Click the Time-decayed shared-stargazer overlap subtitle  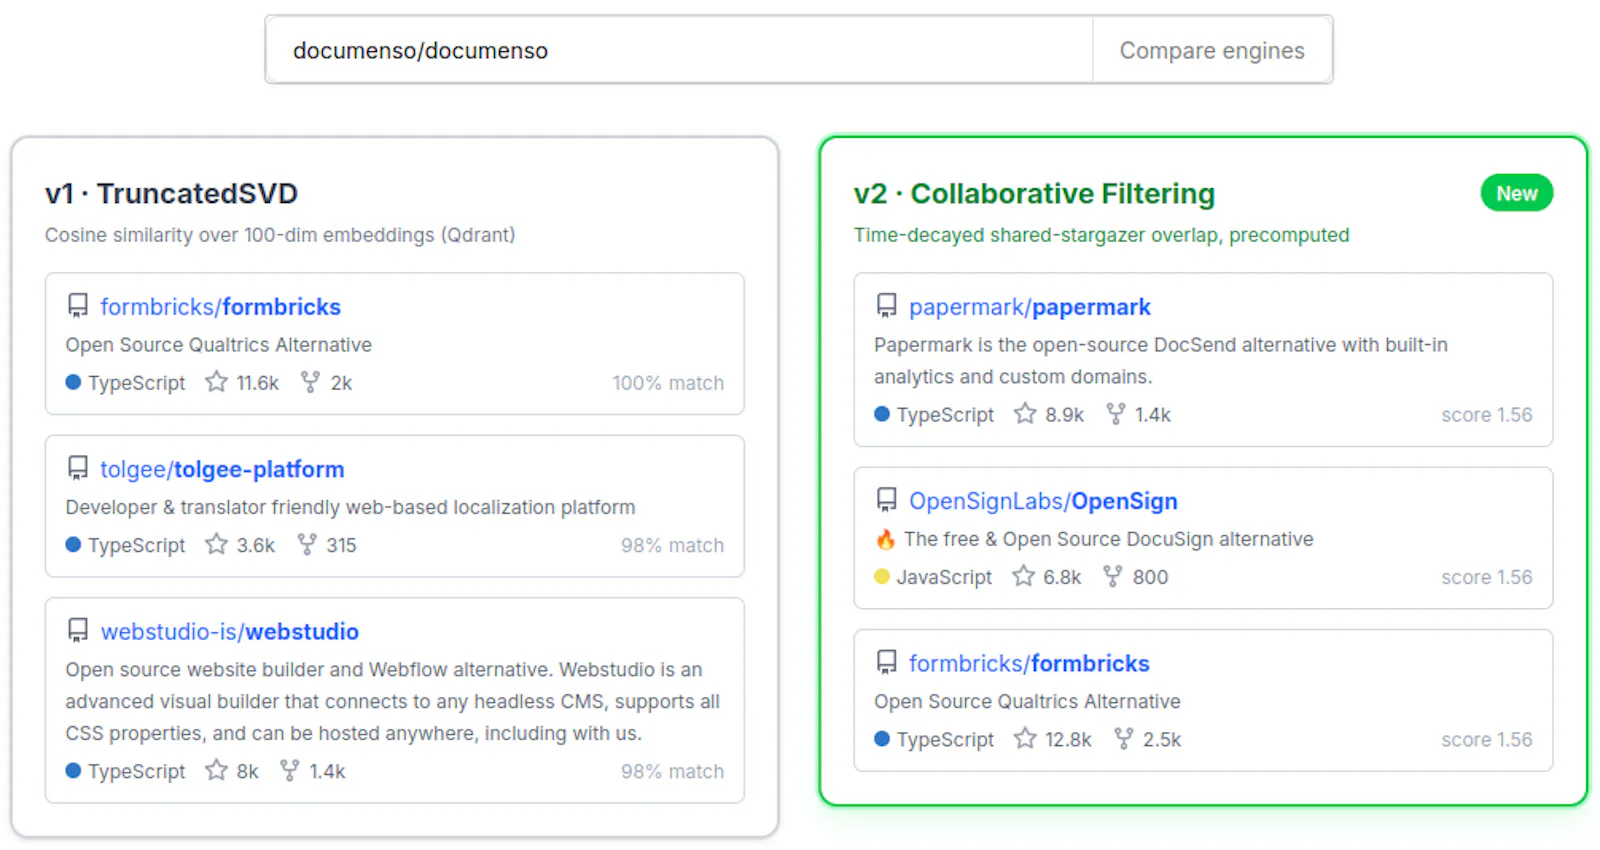1101,235
